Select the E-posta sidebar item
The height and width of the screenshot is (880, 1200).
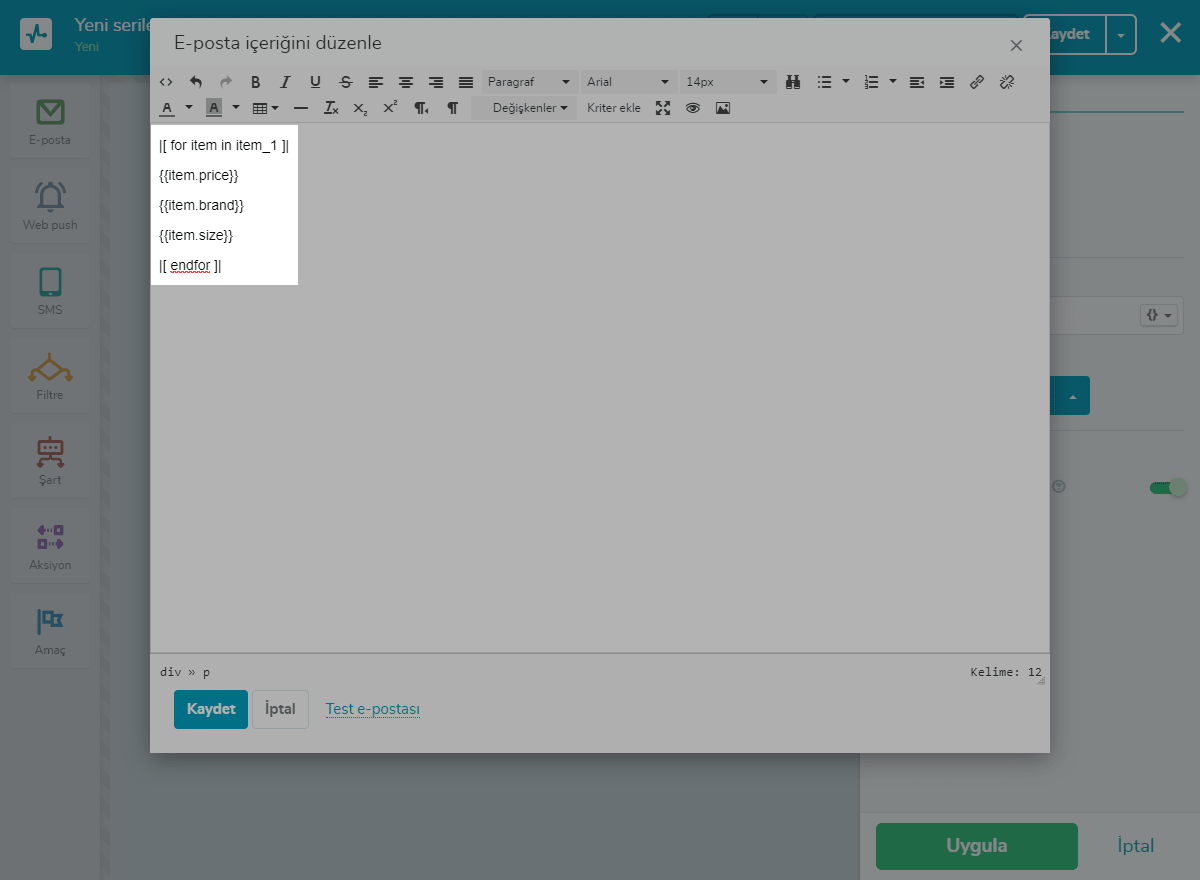point(50,121)
